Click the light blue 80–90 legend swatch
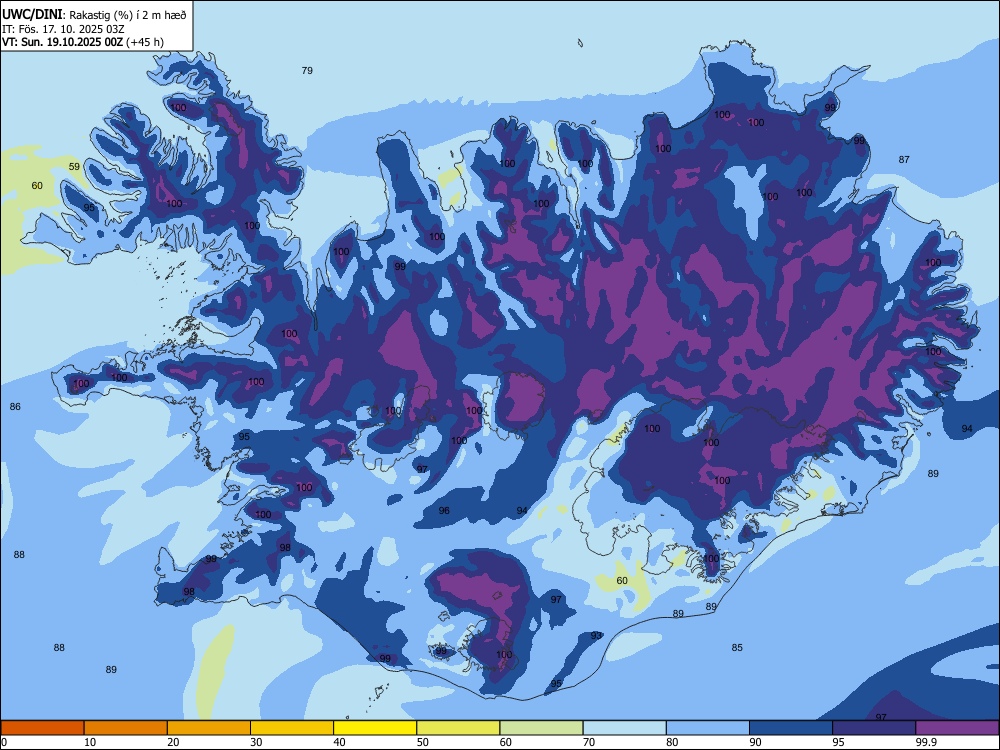Image resolution: width=1000 pixels, height=750 pixels. pos(708,728)
